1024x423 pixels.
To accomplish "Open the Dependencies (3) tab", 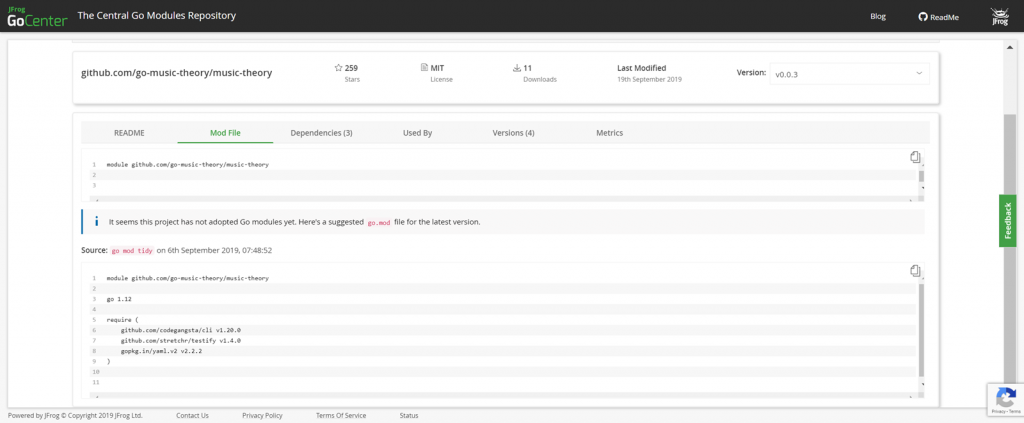I will pos(321,133).
